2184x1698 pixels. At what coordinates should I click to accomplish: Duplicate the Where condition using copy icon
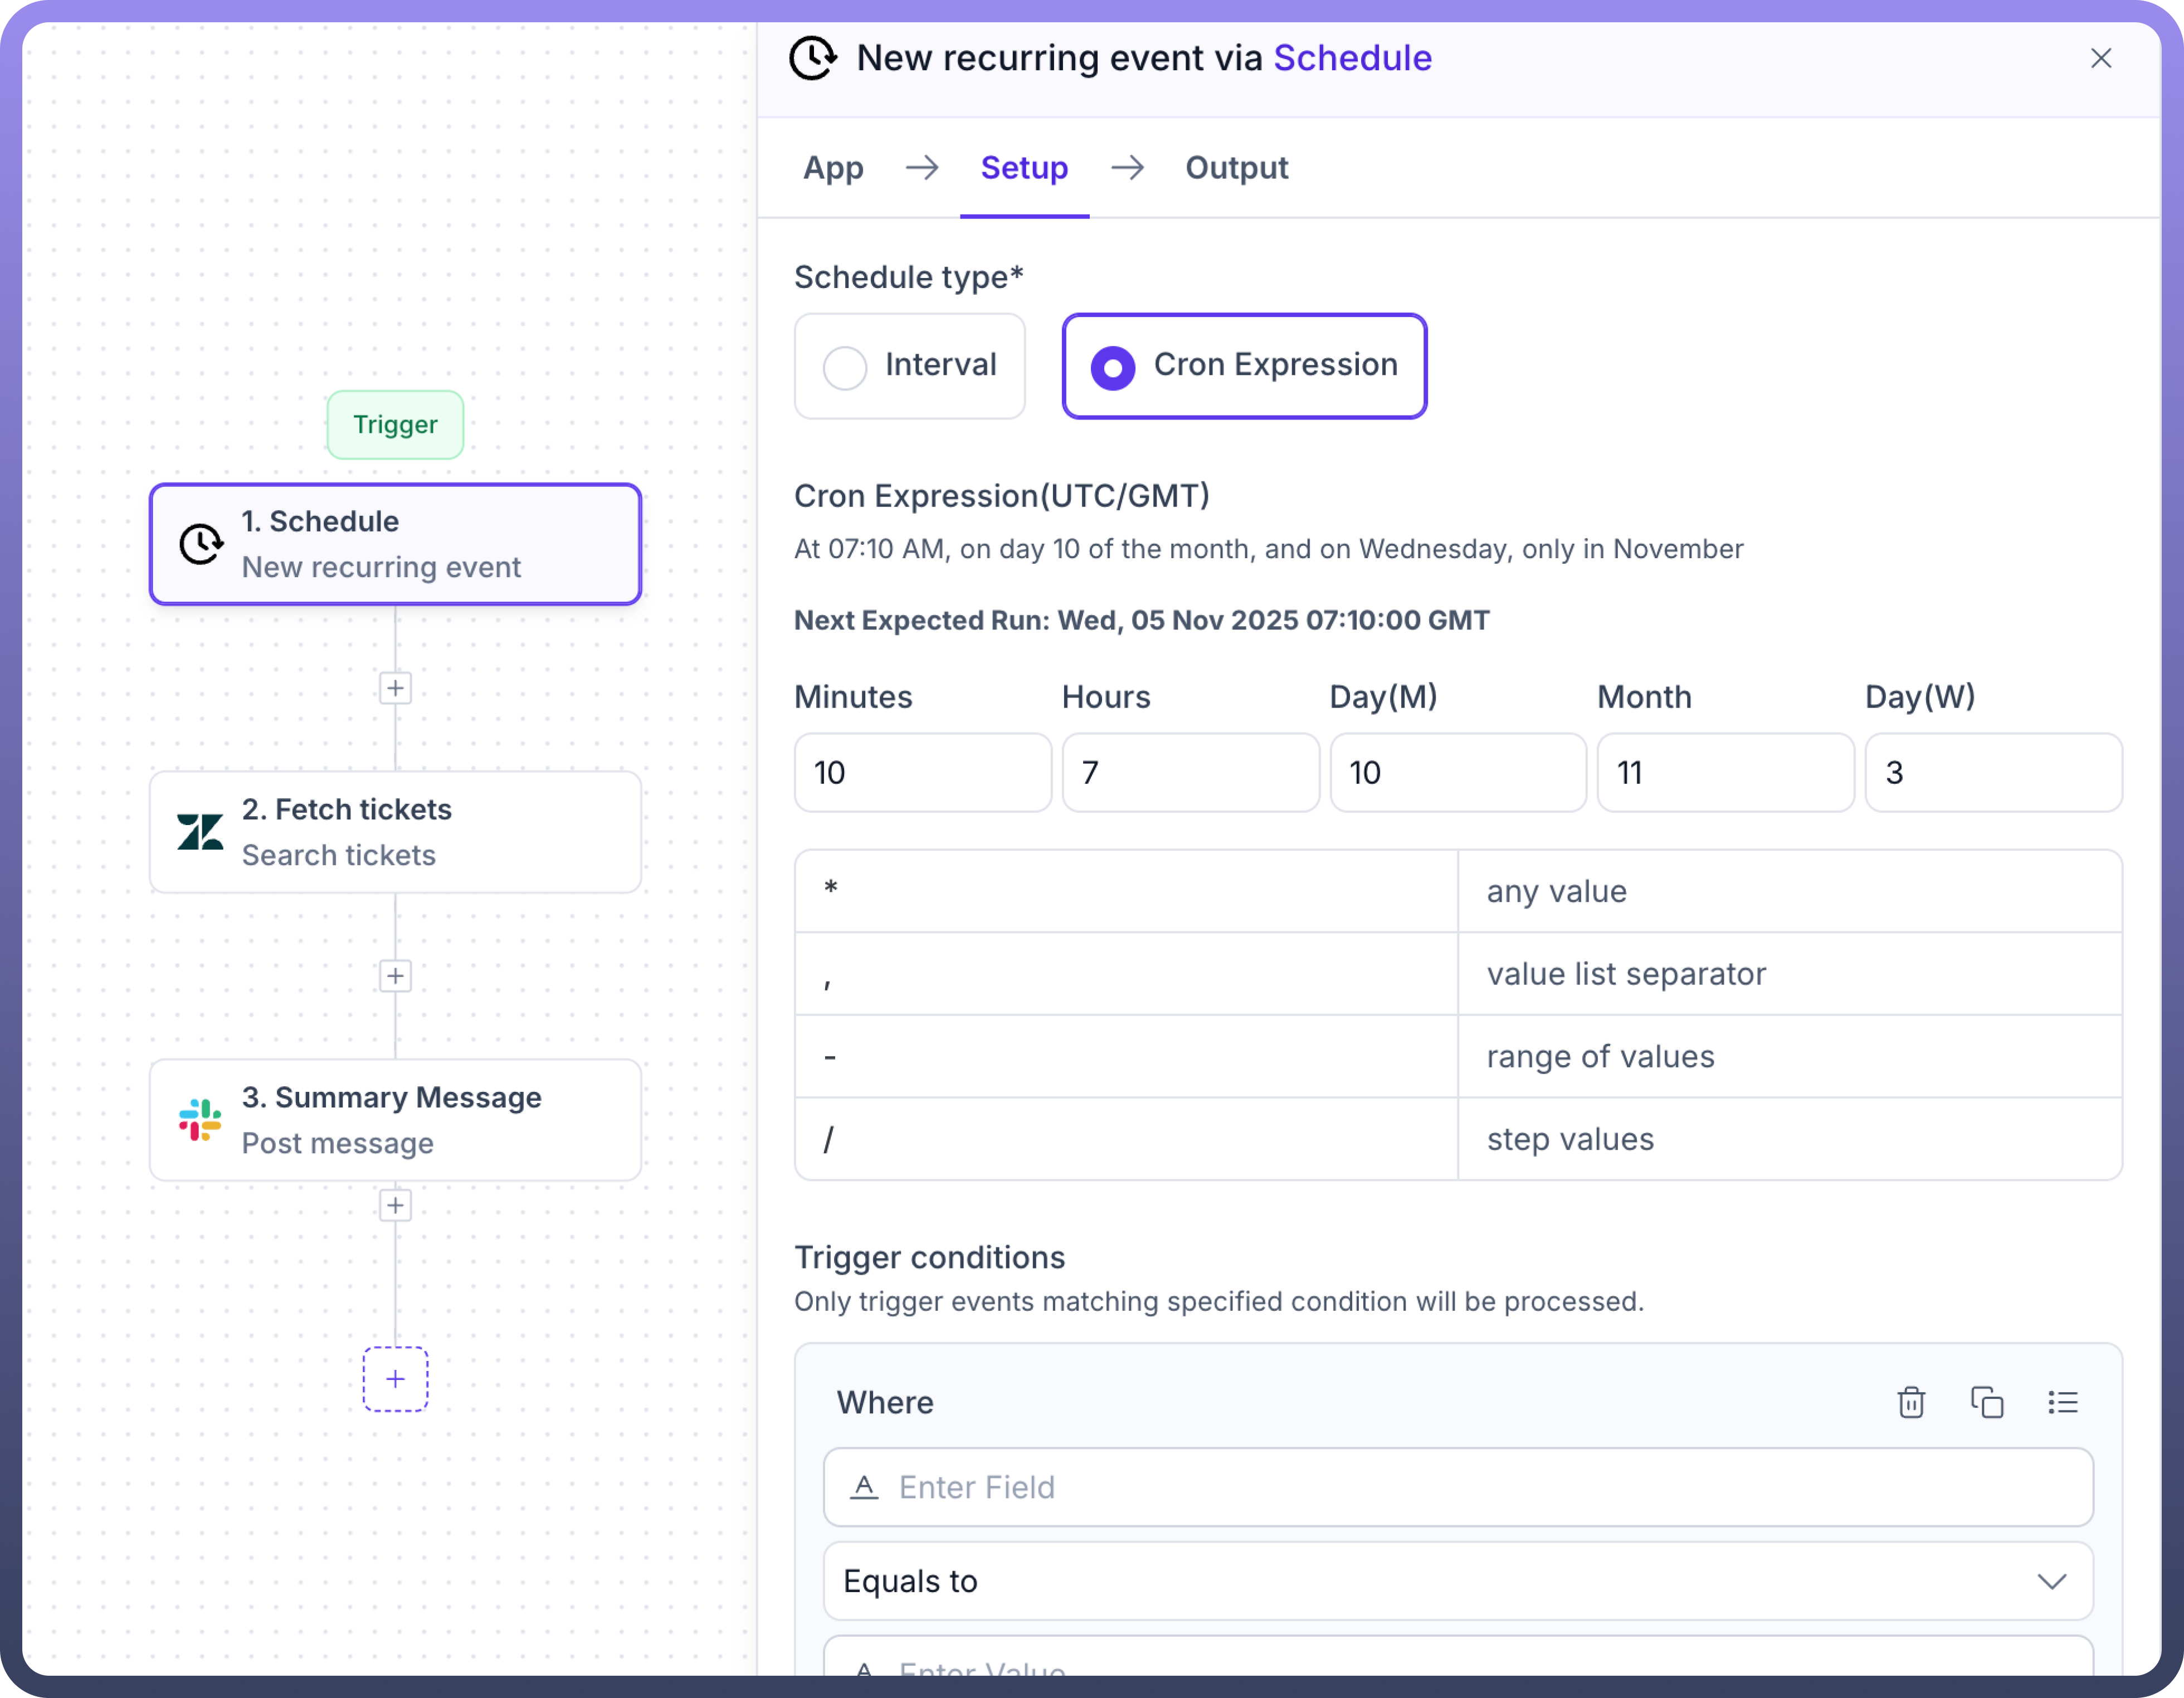(1986, 1402)
